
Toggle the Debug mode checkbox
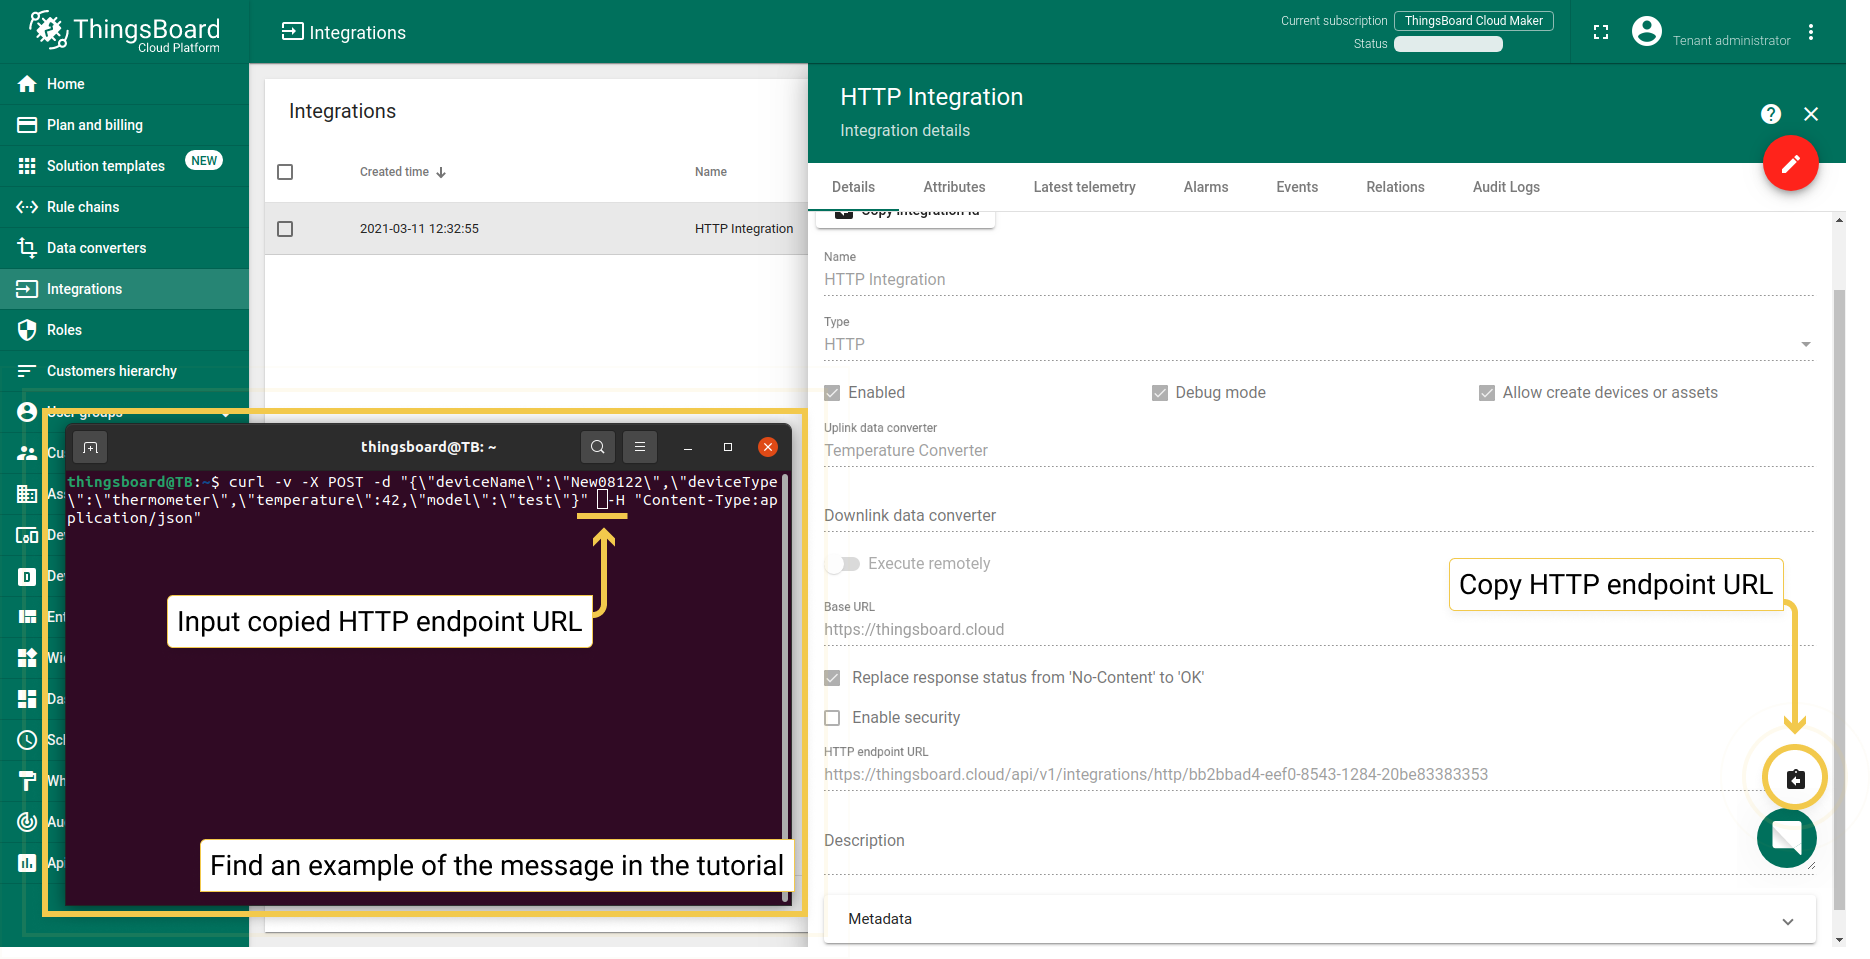[x=1160, y=393]
